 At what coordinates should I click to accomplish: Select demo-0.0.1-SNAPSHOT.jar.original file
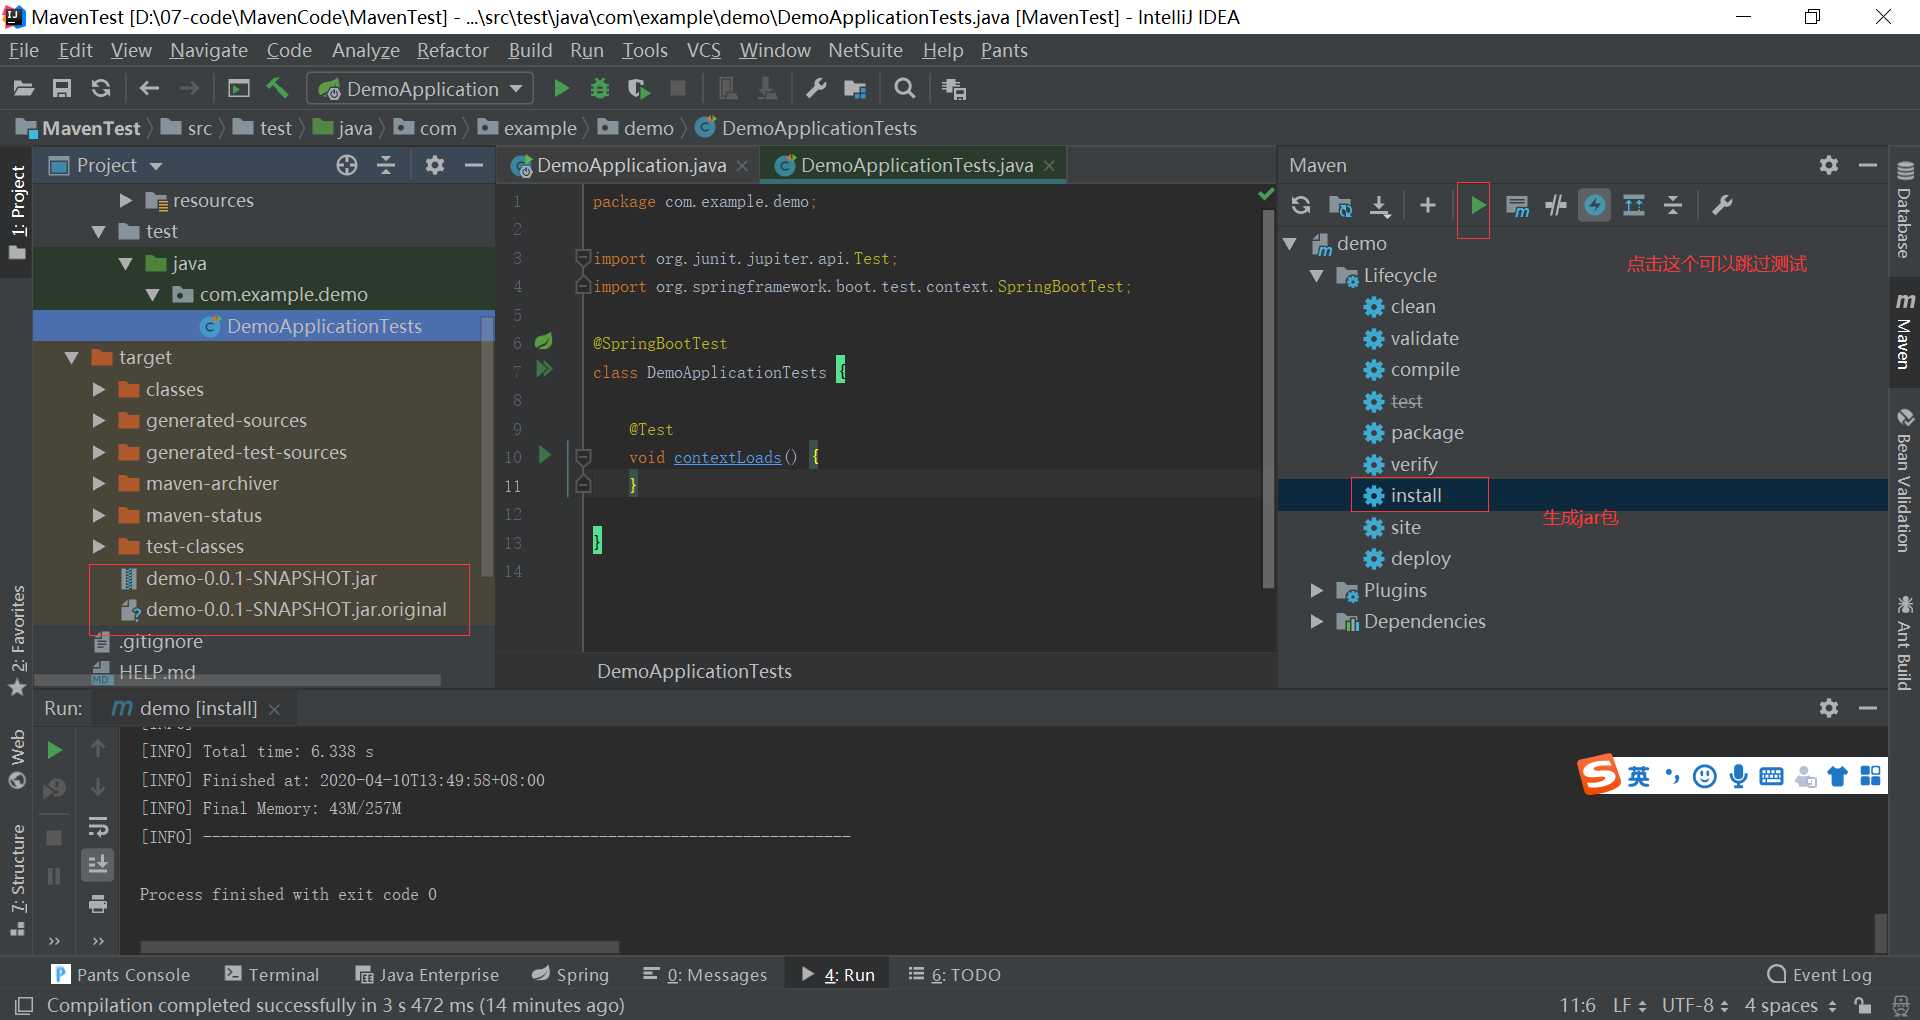[295, 610]
